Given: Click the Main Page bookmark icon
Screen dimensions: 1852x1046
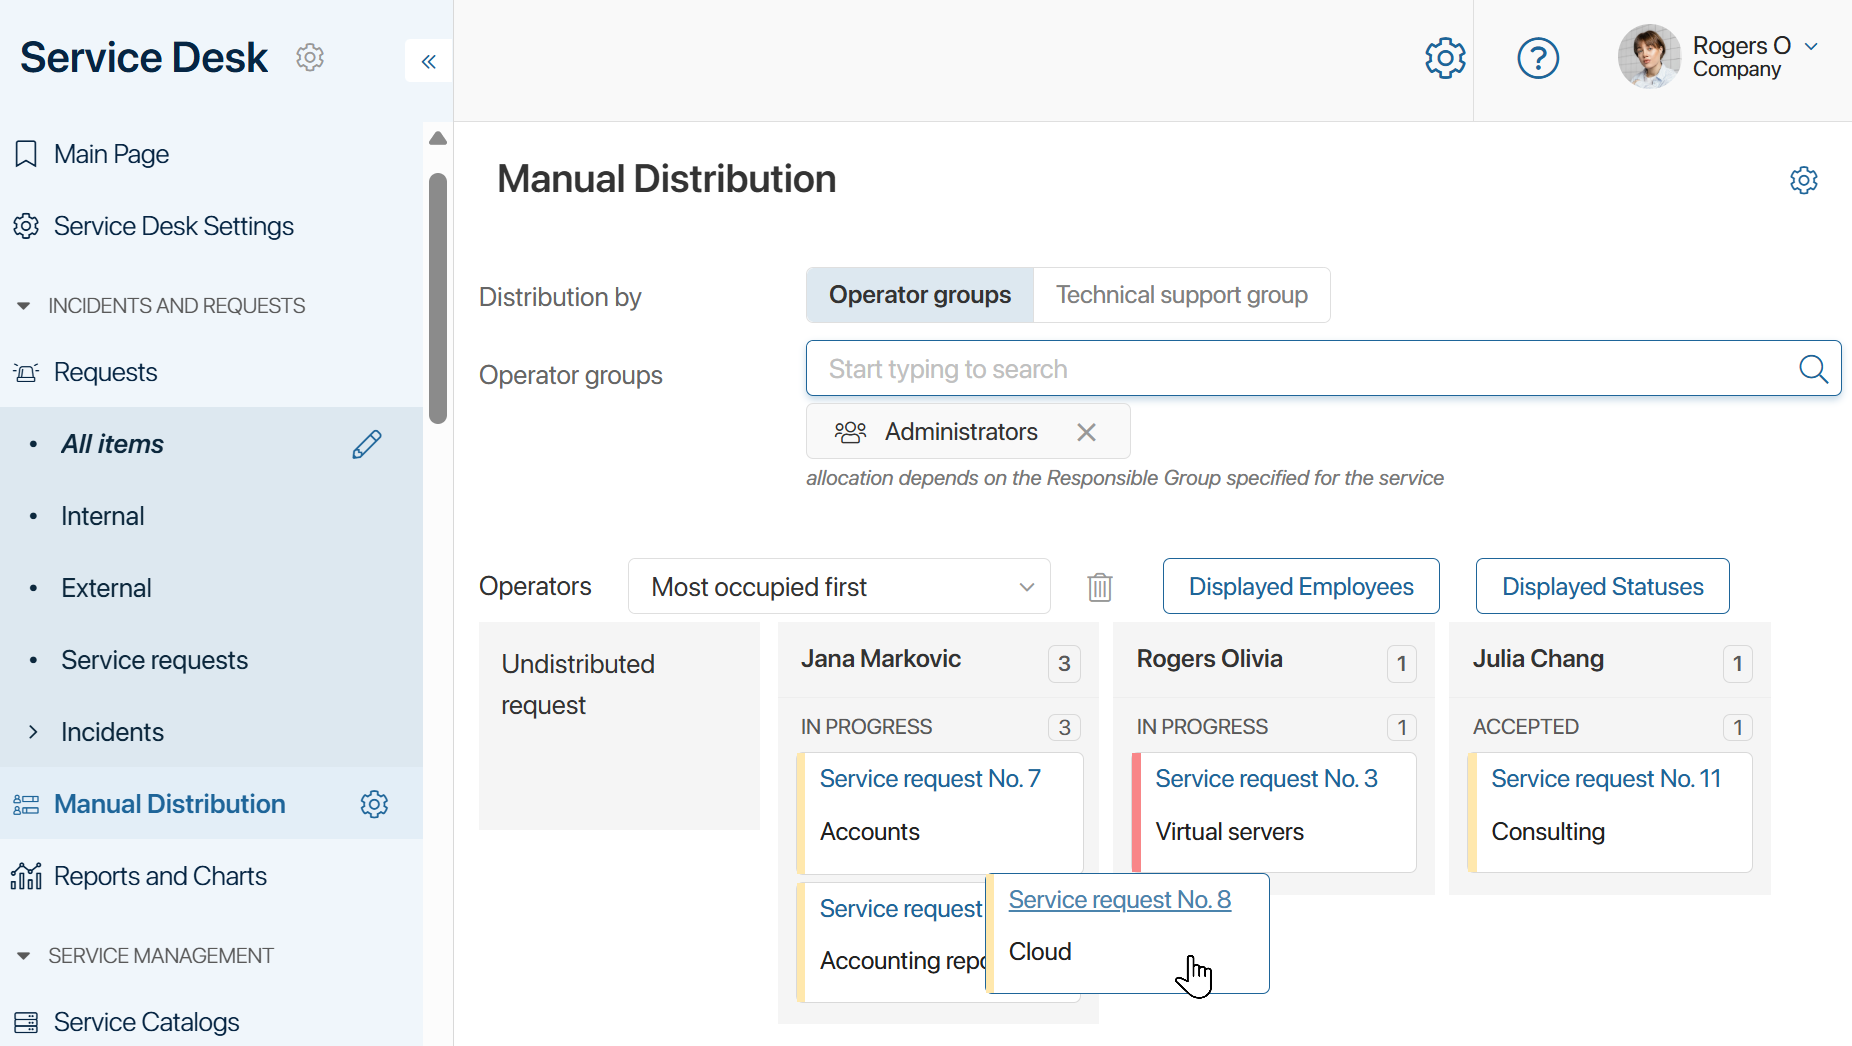Looking at the screenshot, I should point(26,154).
